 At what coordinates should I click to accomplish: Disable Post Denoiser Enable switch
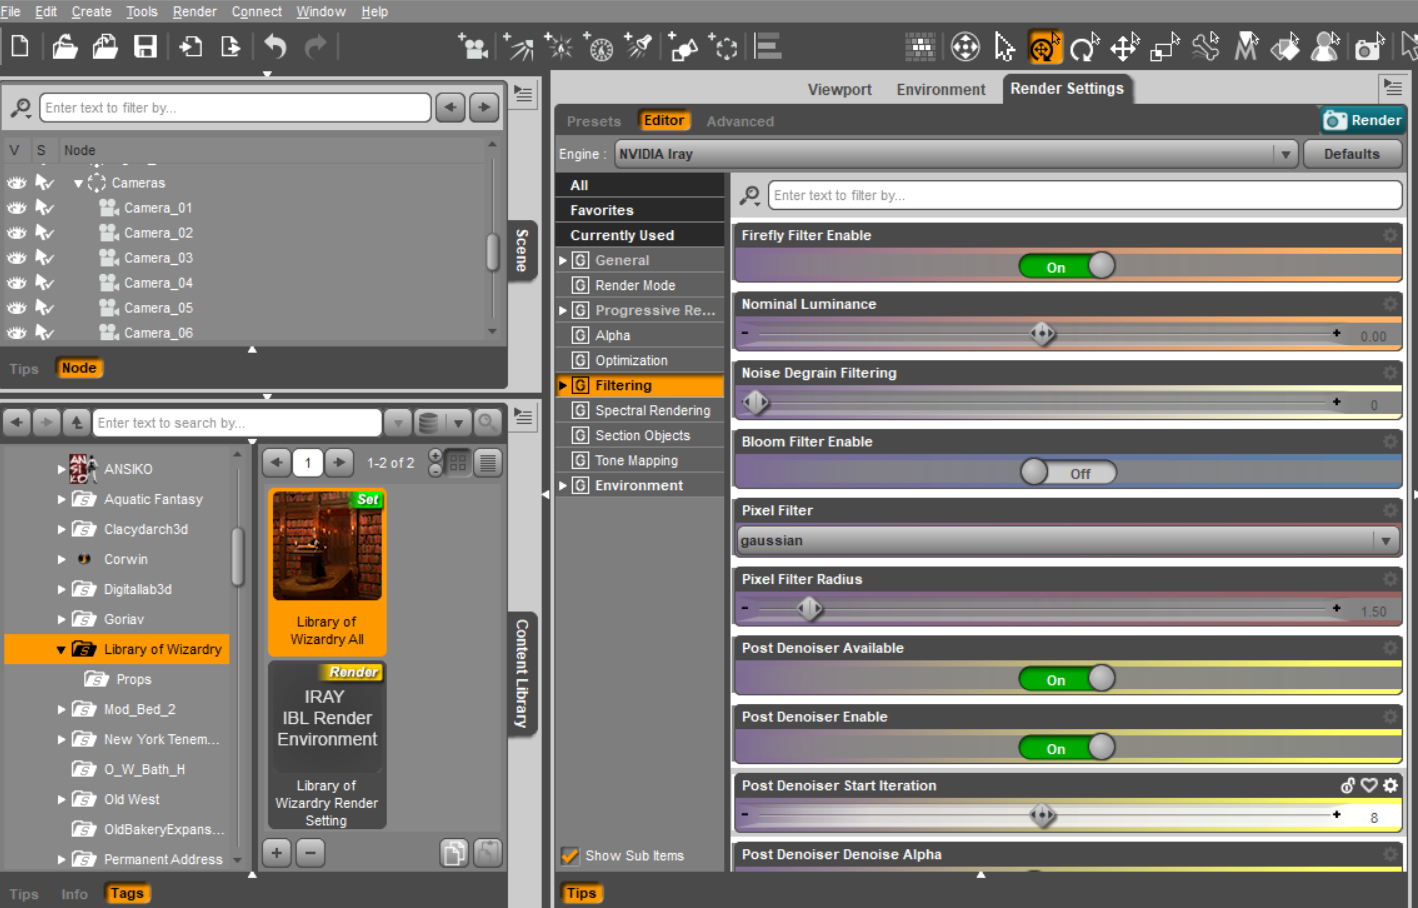pos(1067,747)
